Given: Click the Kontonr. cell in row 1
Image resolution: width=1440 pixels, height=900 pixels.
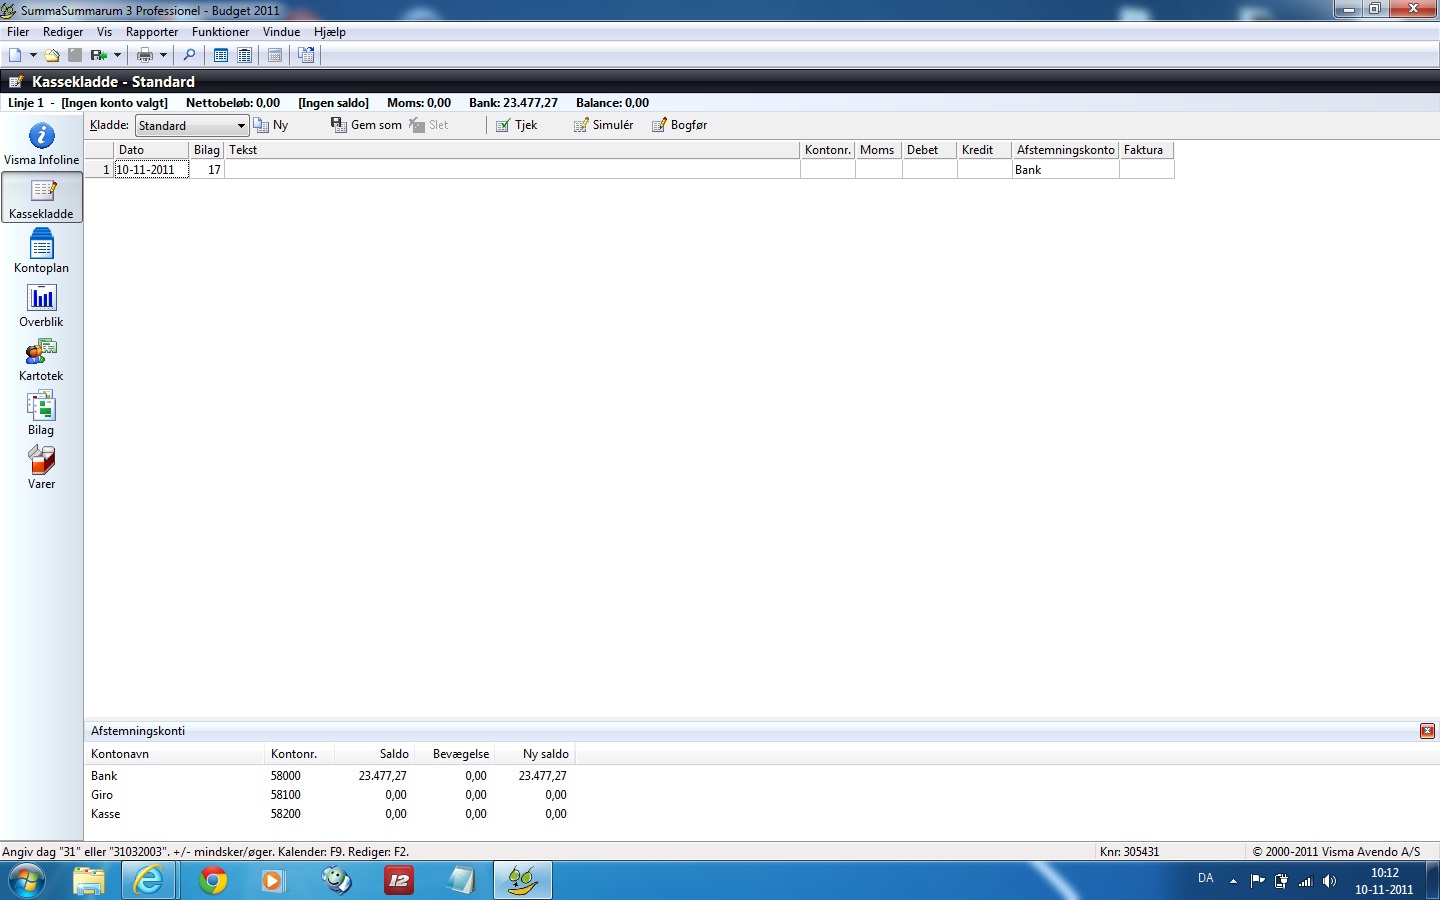Looking at the screenshot, I should pos(828,170).
